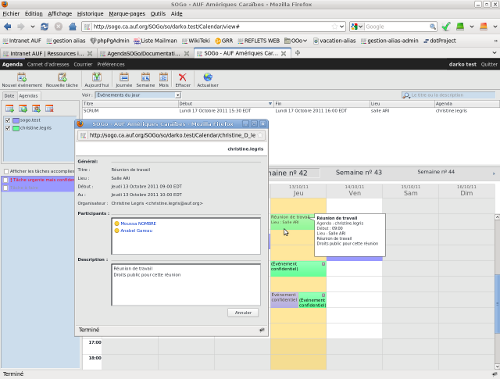Click the purple sogo.test color swatch
The image size is (500, 379).
coord(16,120)
